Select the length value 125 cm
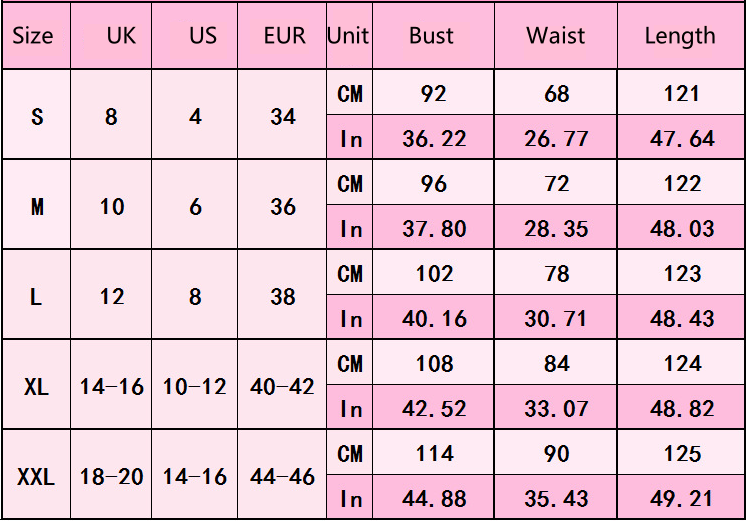748x521 pixels. pyautogui.click(x=682, y=454)
